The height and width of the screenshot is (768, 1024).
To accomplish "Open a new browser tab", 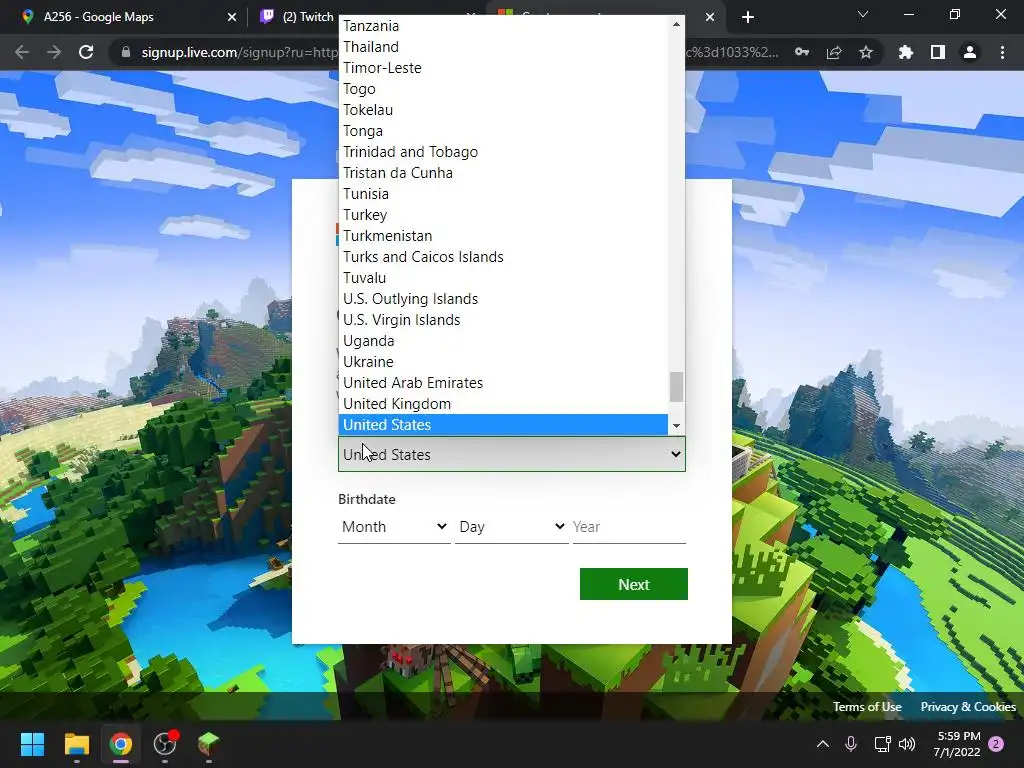I will (748, 17).
